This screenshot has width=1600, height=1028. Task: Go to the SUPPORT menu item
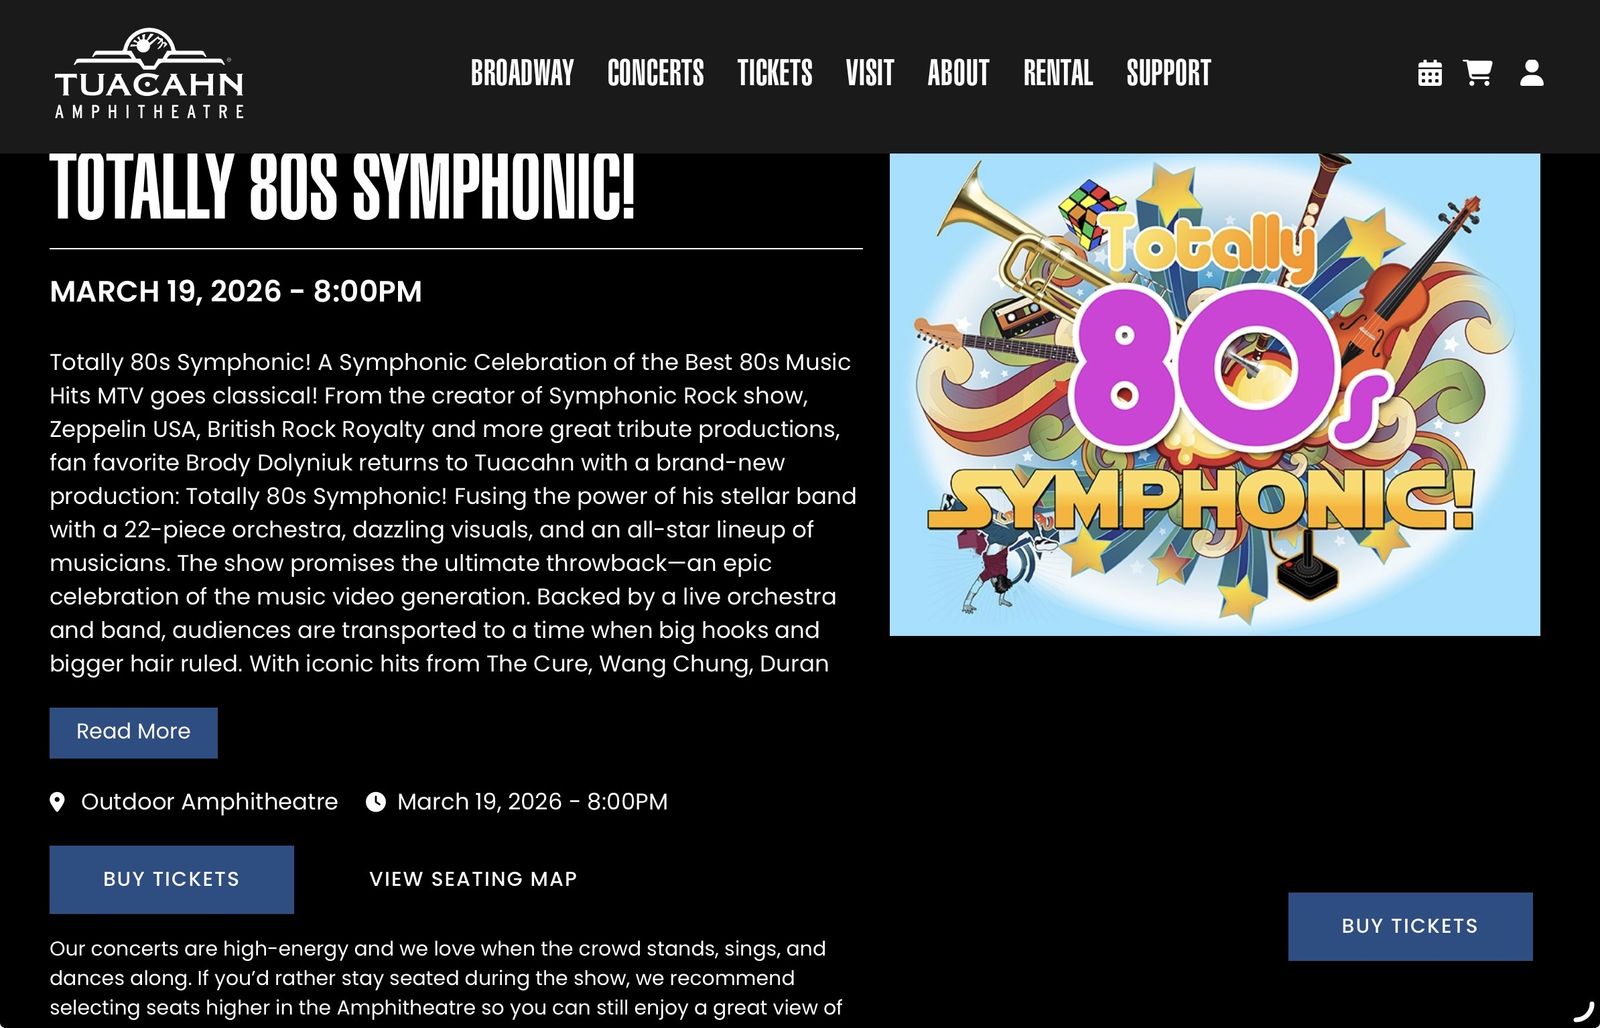tap(1167, 73)
